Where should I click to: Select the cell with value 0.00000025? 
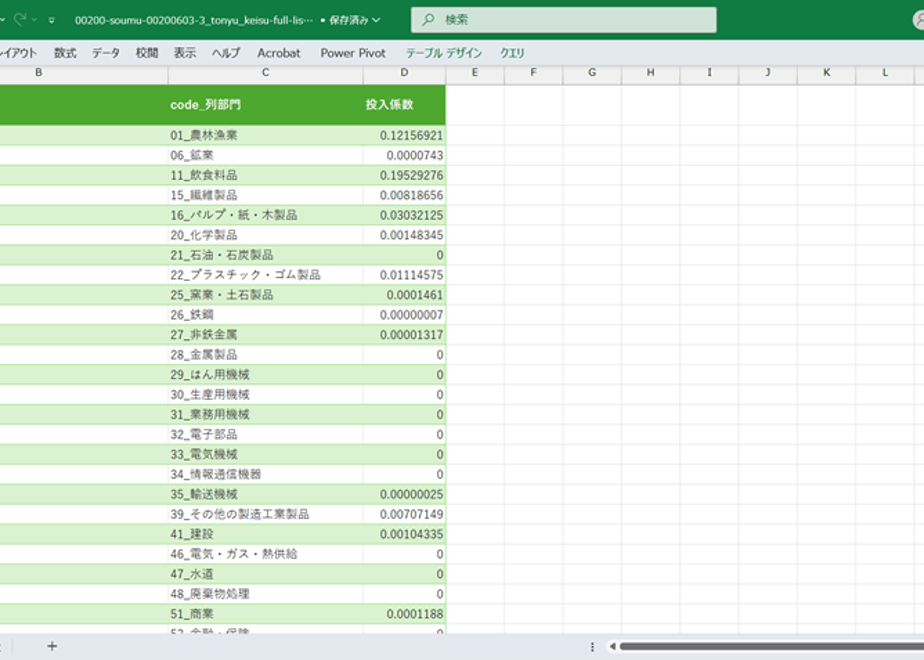[404, 494]
